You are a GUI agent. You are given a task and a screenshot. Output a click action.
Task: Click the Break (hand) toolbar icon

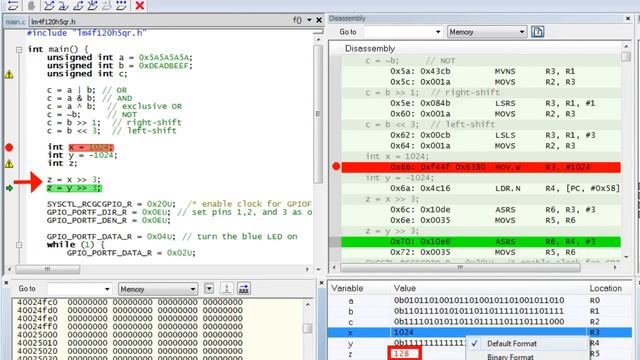(31, 5)
